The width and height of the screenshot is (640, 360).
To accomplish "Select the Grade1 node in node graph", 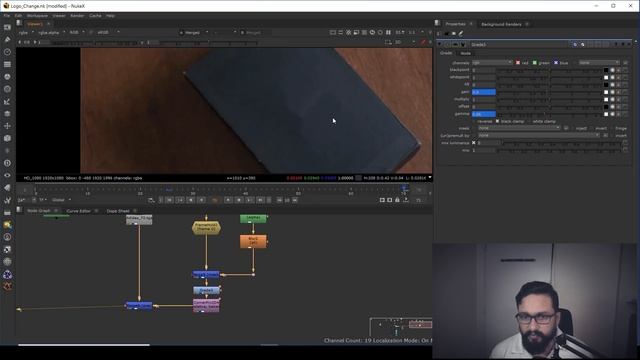I will tap(207, 290).
